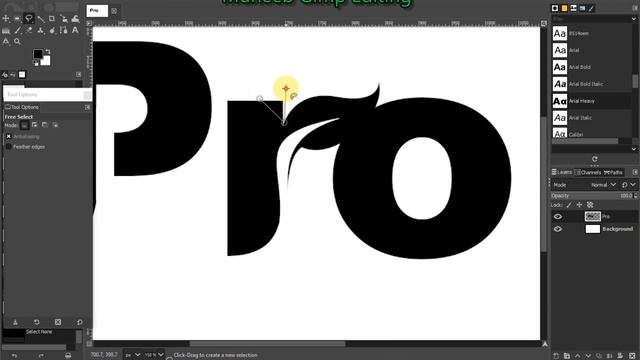Image resolution: width=640 pixels, height=360 pixels.
Task: Save tool preset in Tool Options
Action: coord(15,322)
